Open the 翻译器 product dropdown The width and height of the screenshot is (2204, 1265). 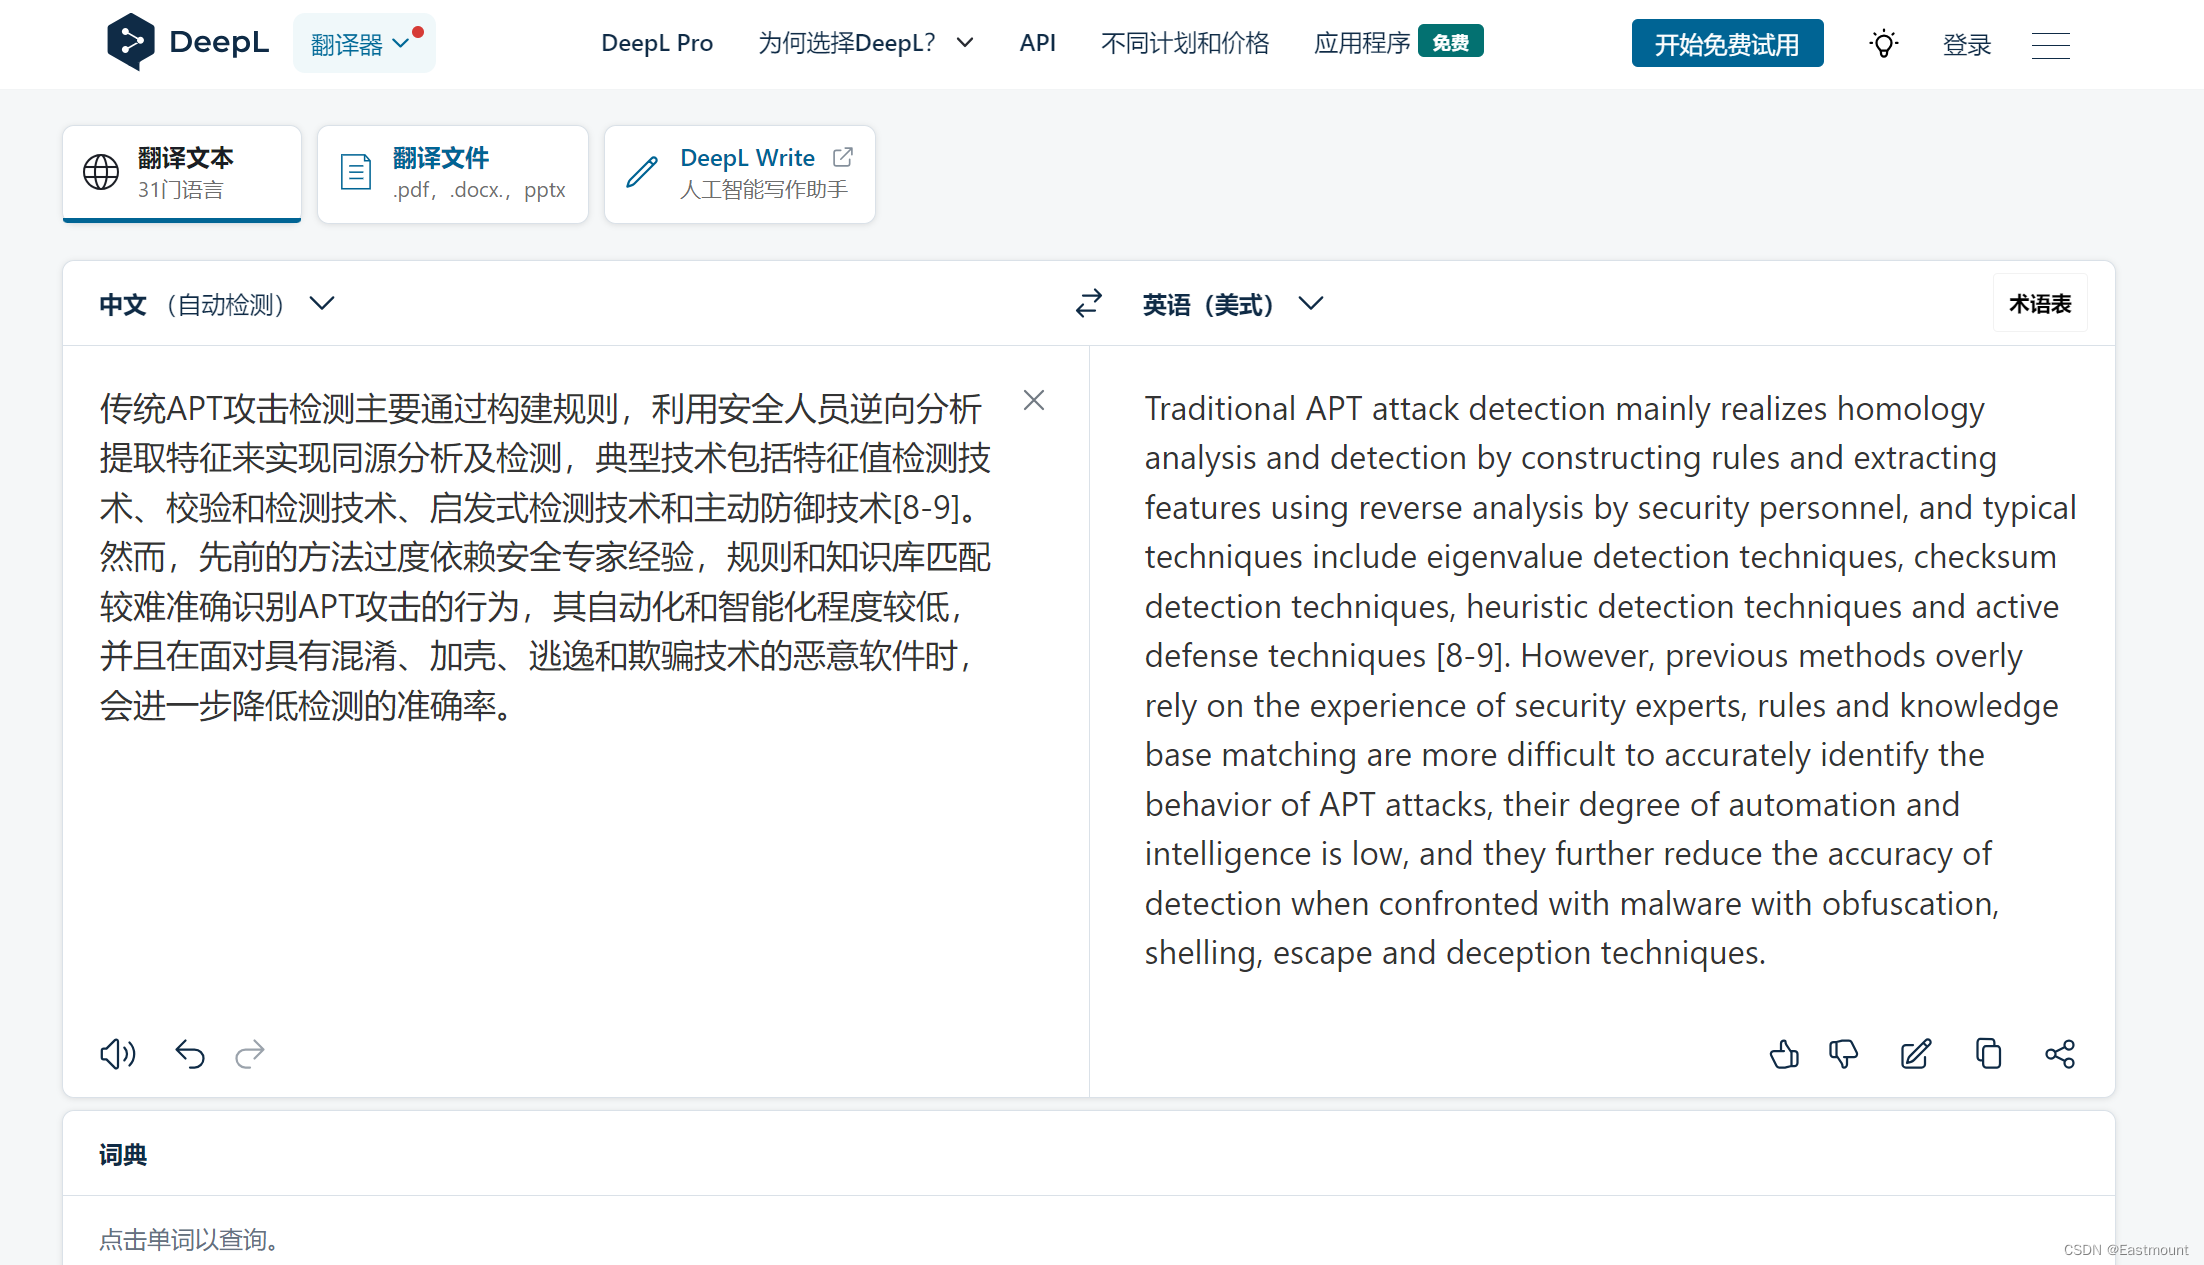pyautogui.click(x=364, y=44)
